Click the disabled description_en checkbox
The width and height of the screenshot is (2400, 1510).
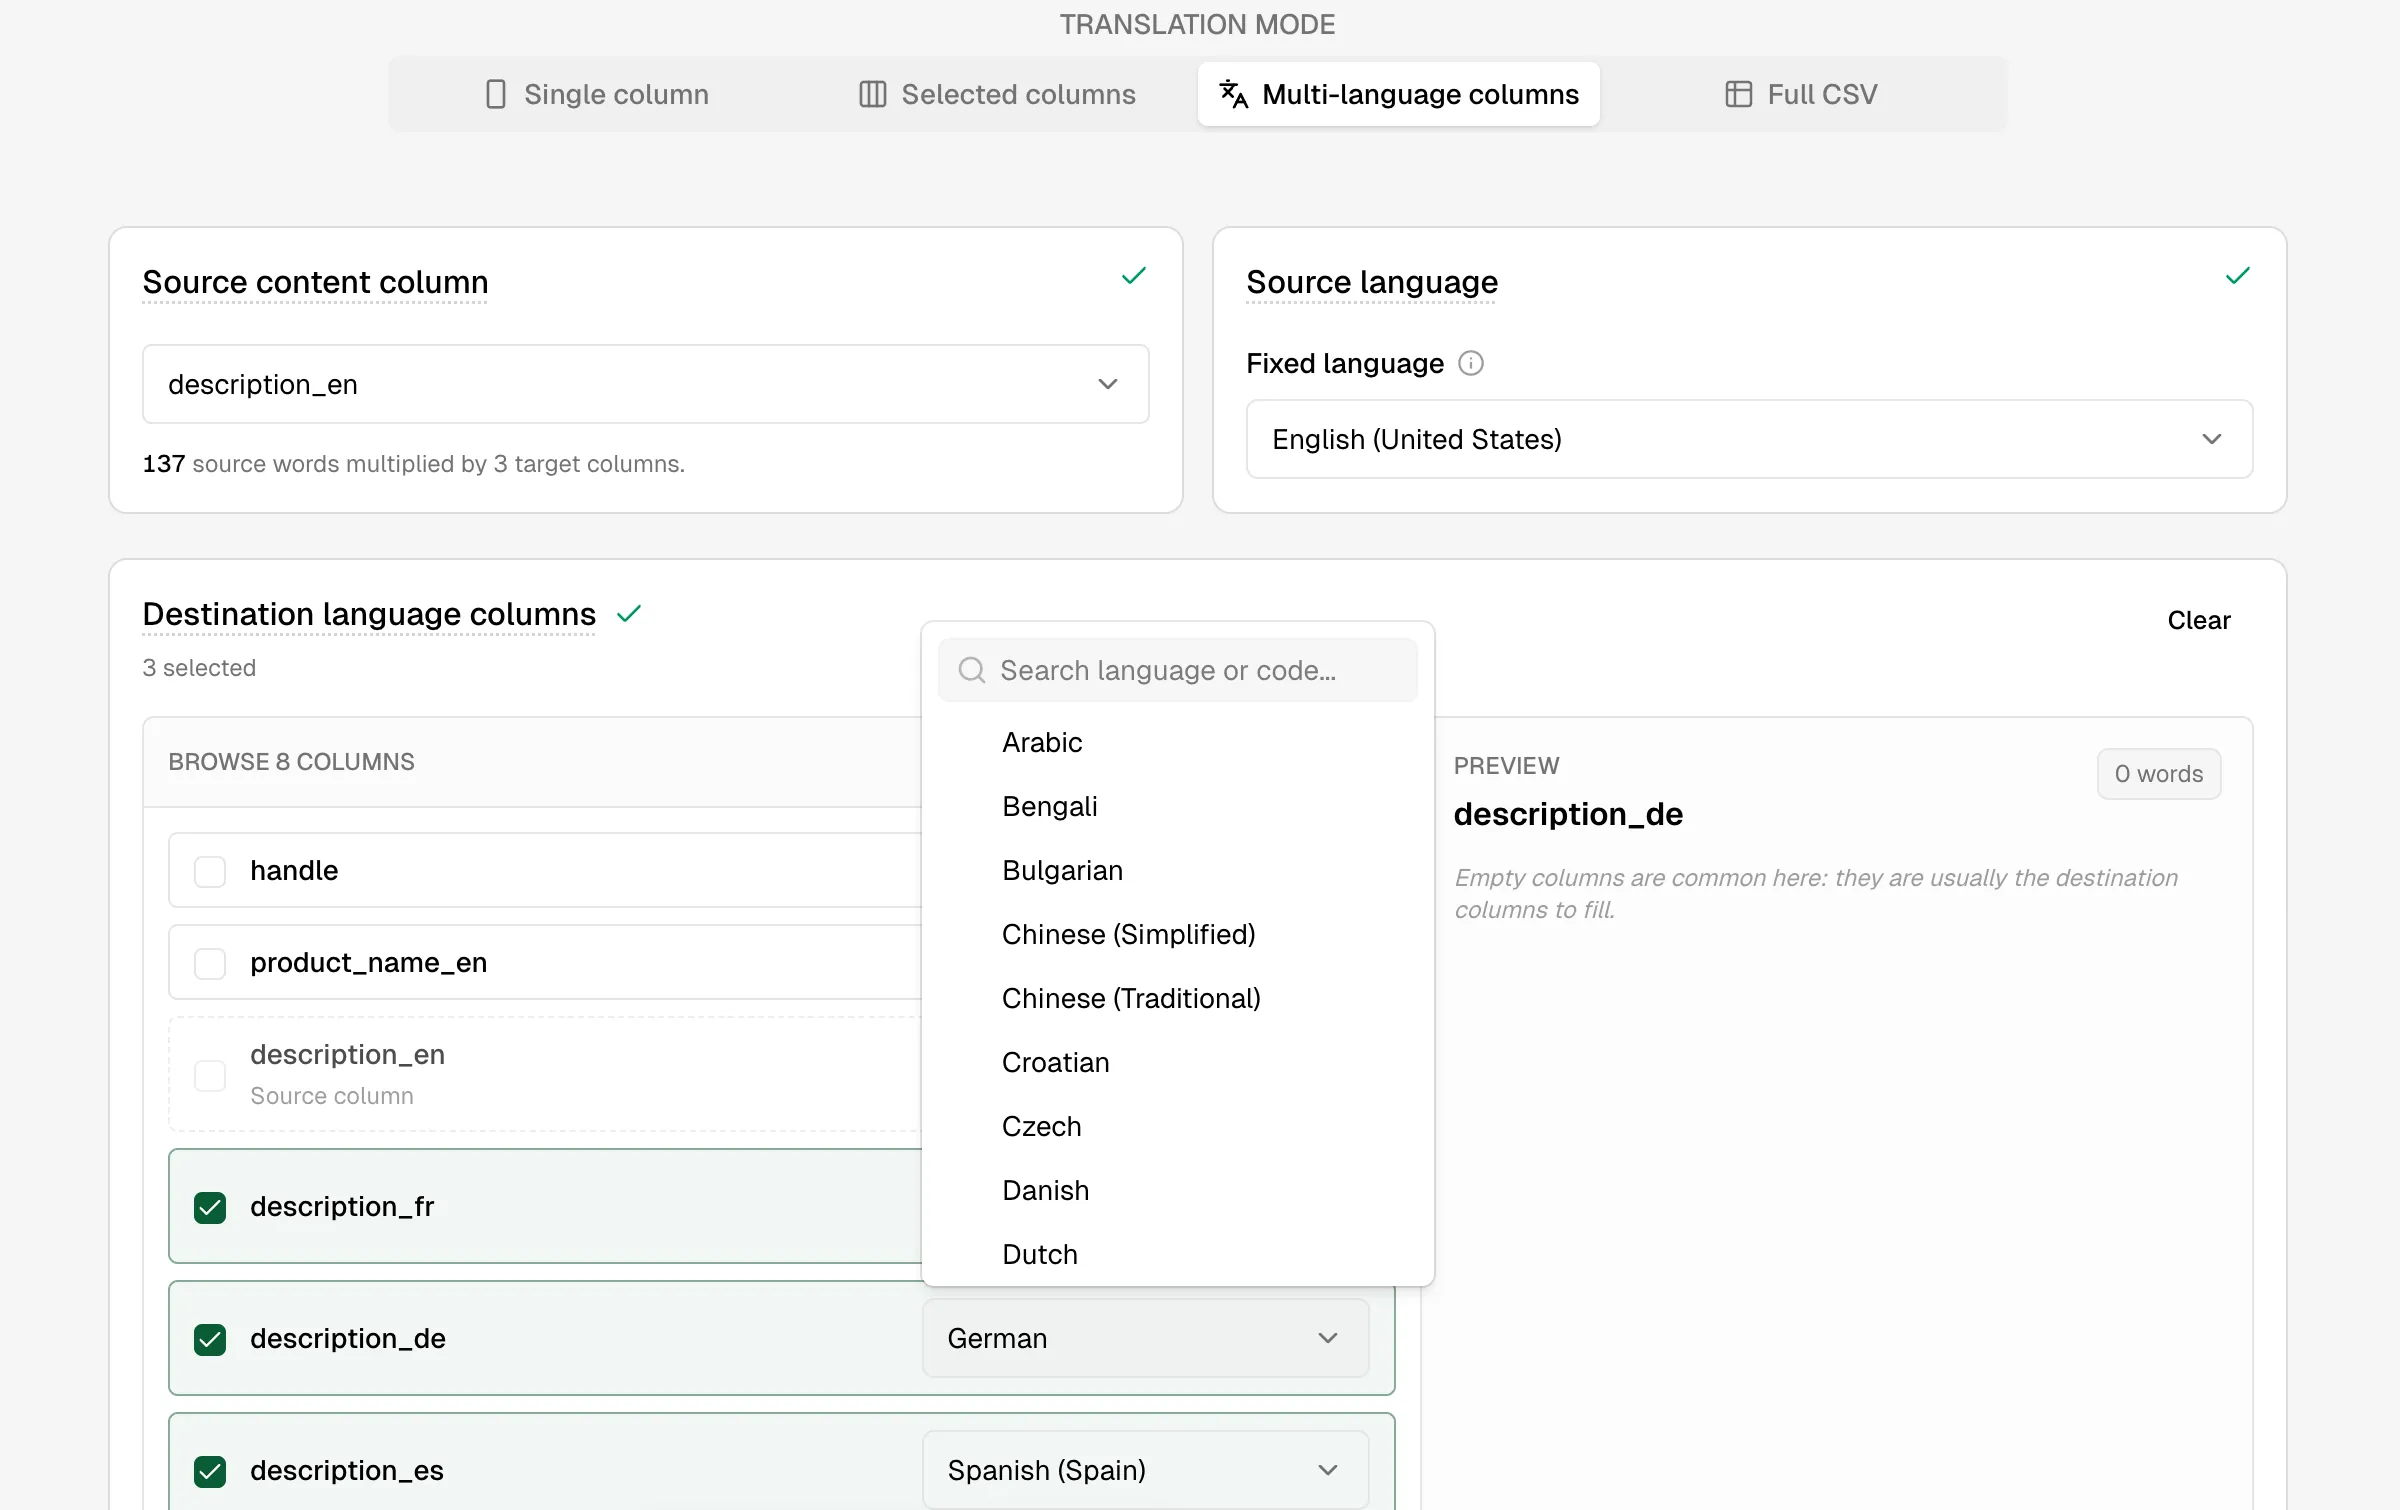click(x=210, y=1075)
